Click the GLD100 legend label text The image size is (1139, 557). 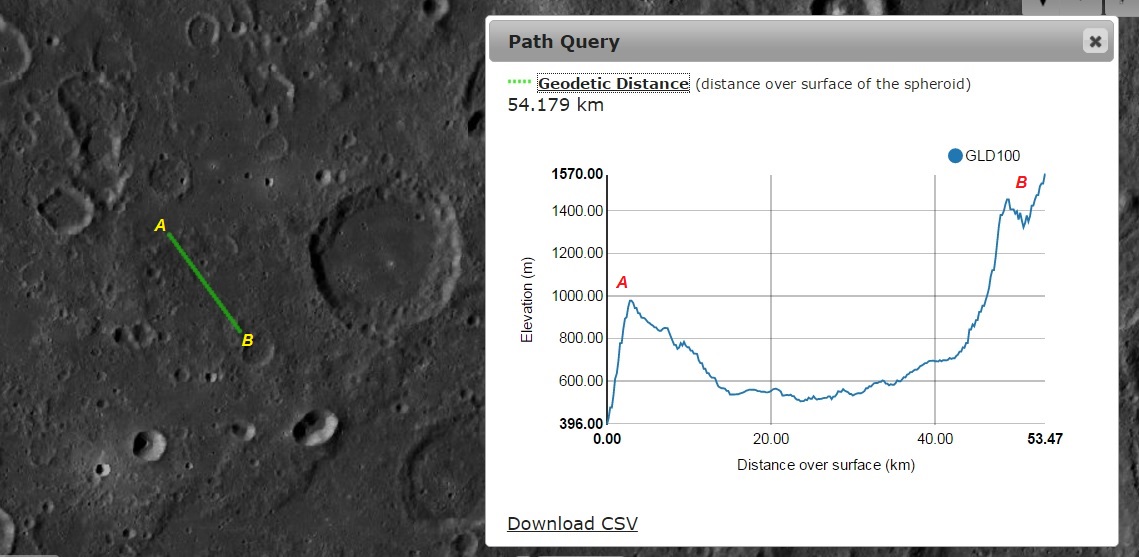coord(992,156)
